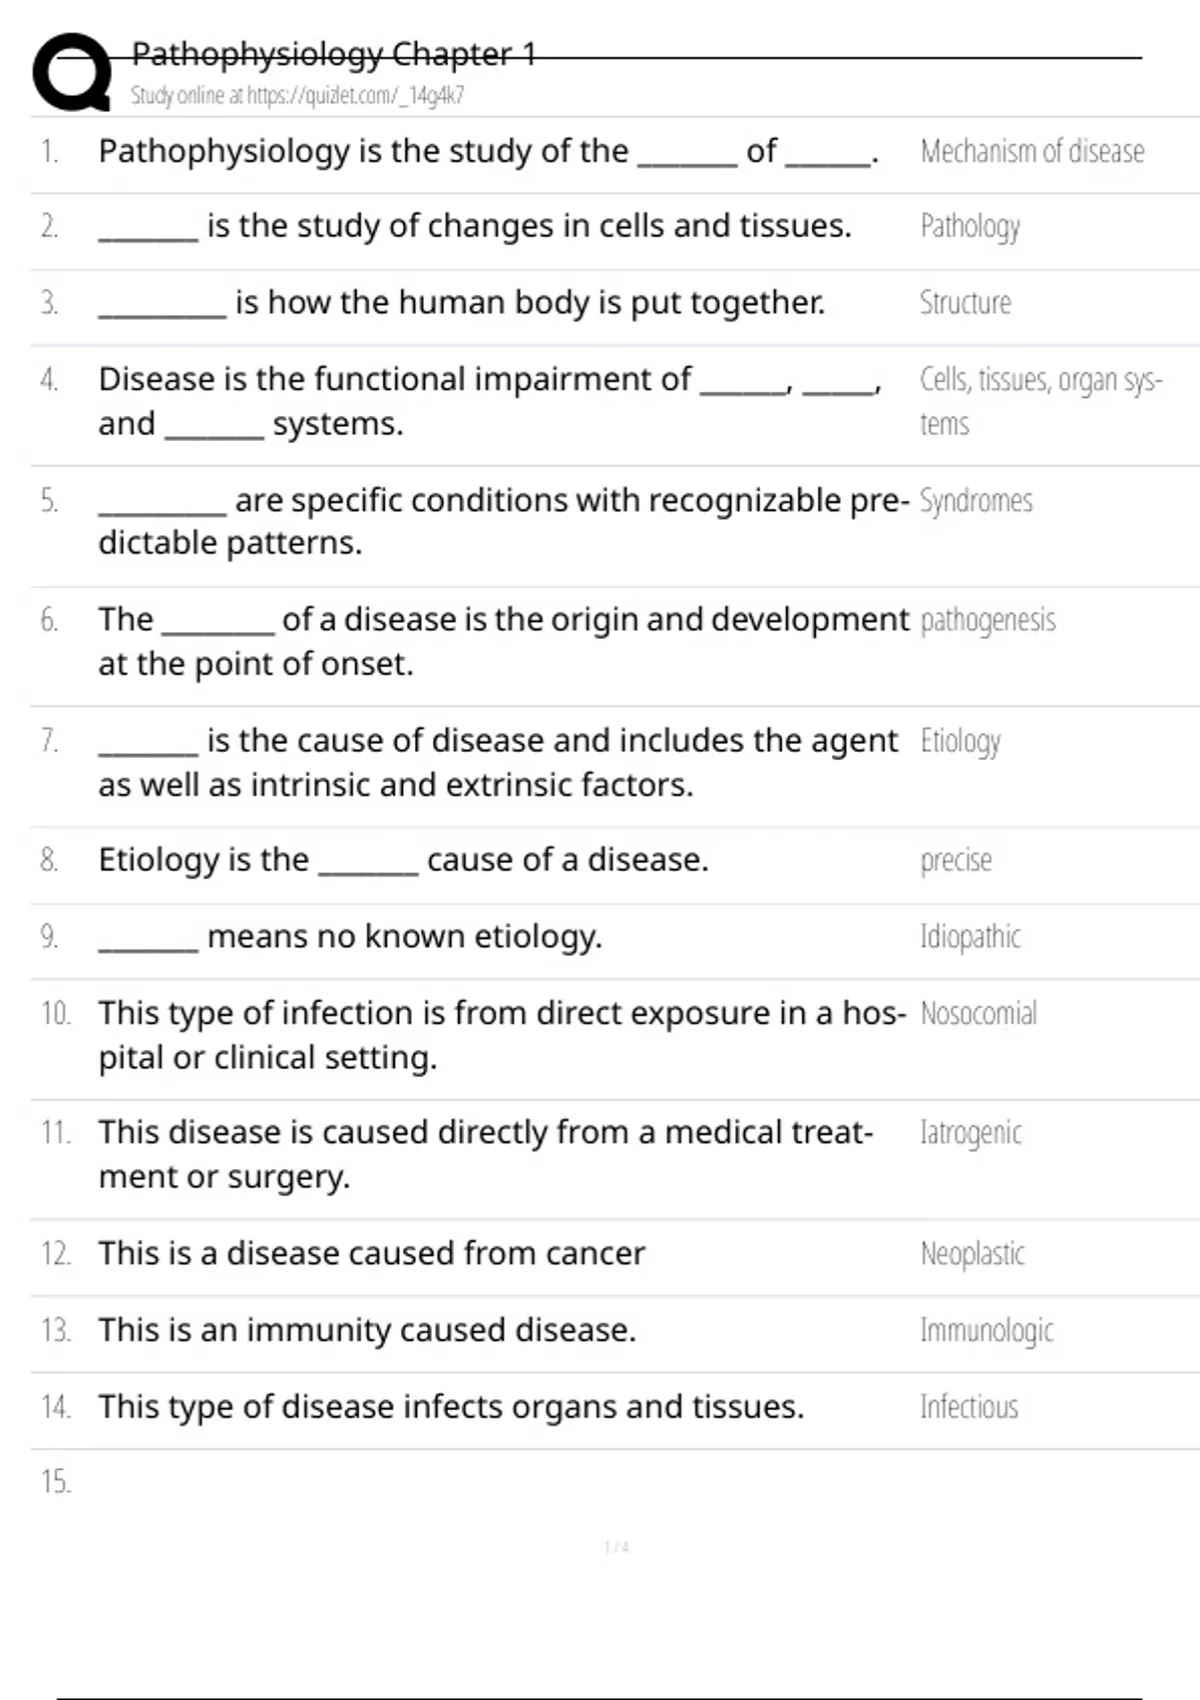
Task: Click the 'Nosocomial' answer
Action: pos(978,1013)
